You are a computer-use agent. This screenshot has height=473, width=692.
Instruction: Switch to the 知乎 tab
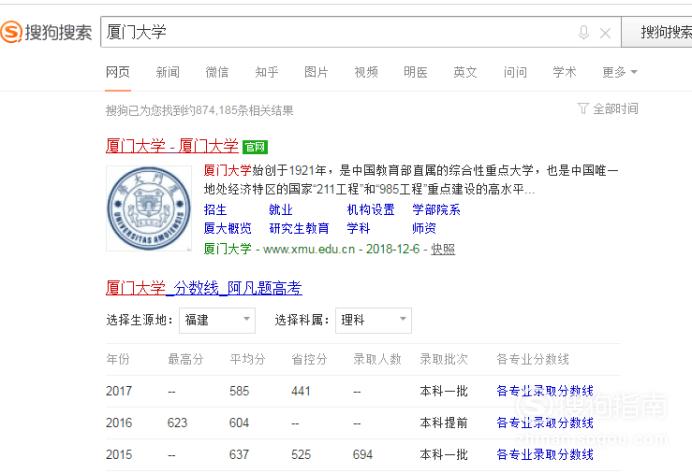click(267, 72)
